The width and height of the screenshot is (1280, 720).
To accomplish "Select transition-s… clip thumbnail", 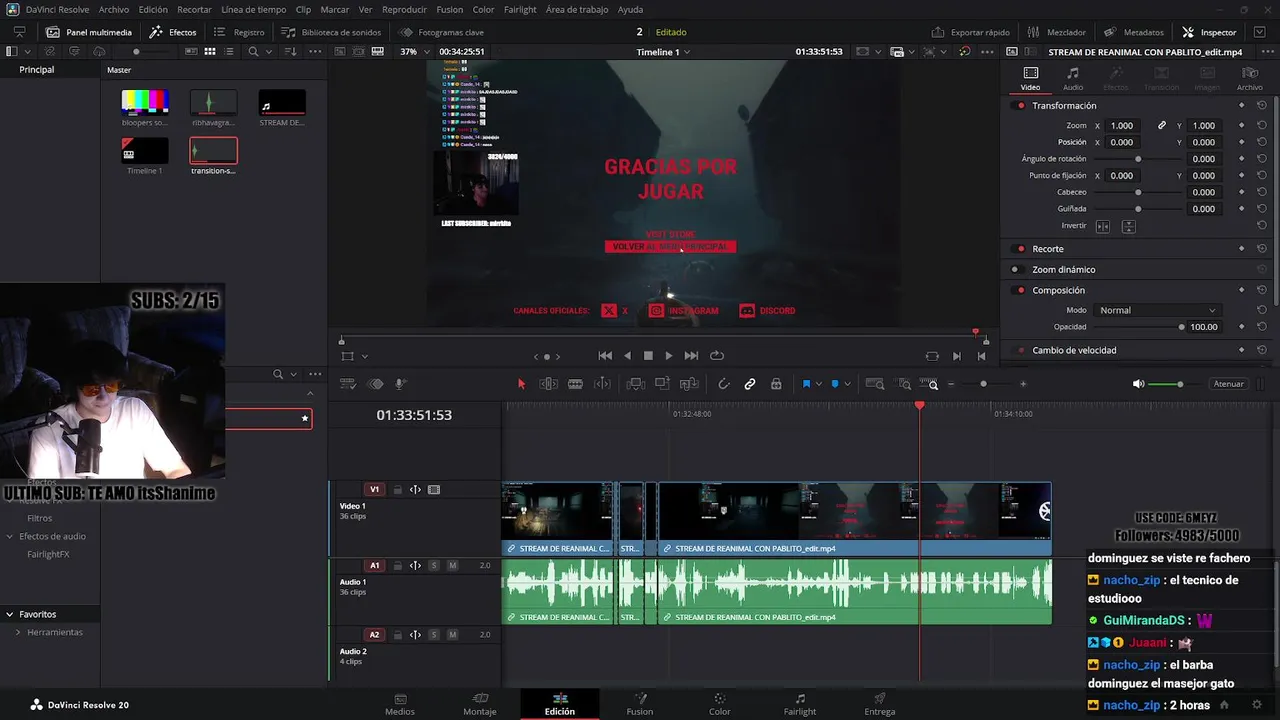I will coord(213,150).
